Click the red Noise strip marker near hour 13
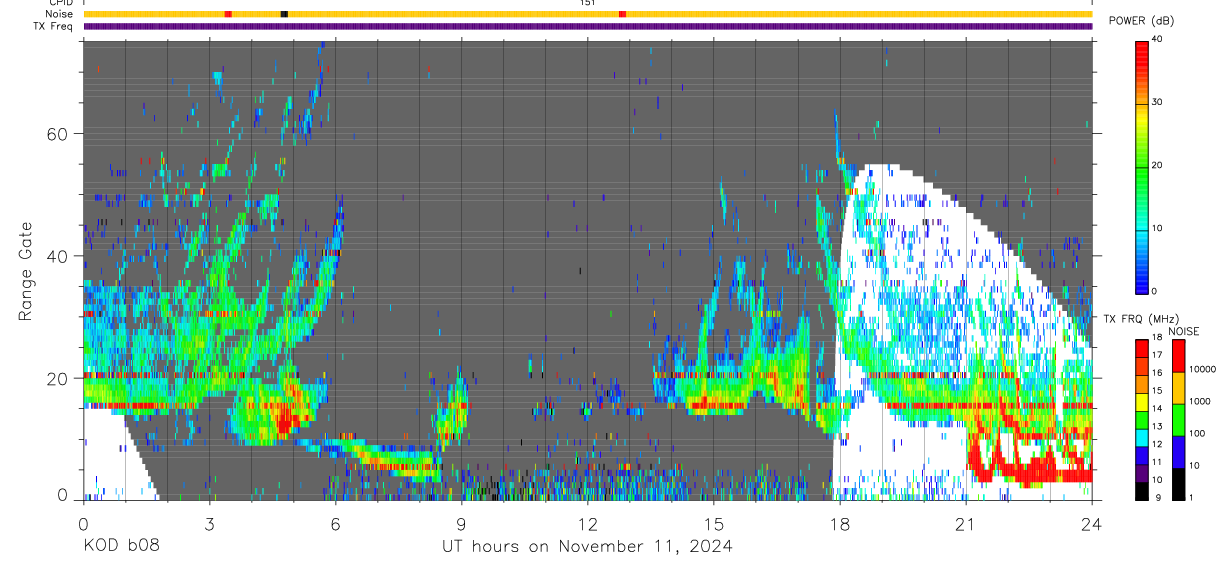This screenshot has width=1228, height=567. [622, 14]
